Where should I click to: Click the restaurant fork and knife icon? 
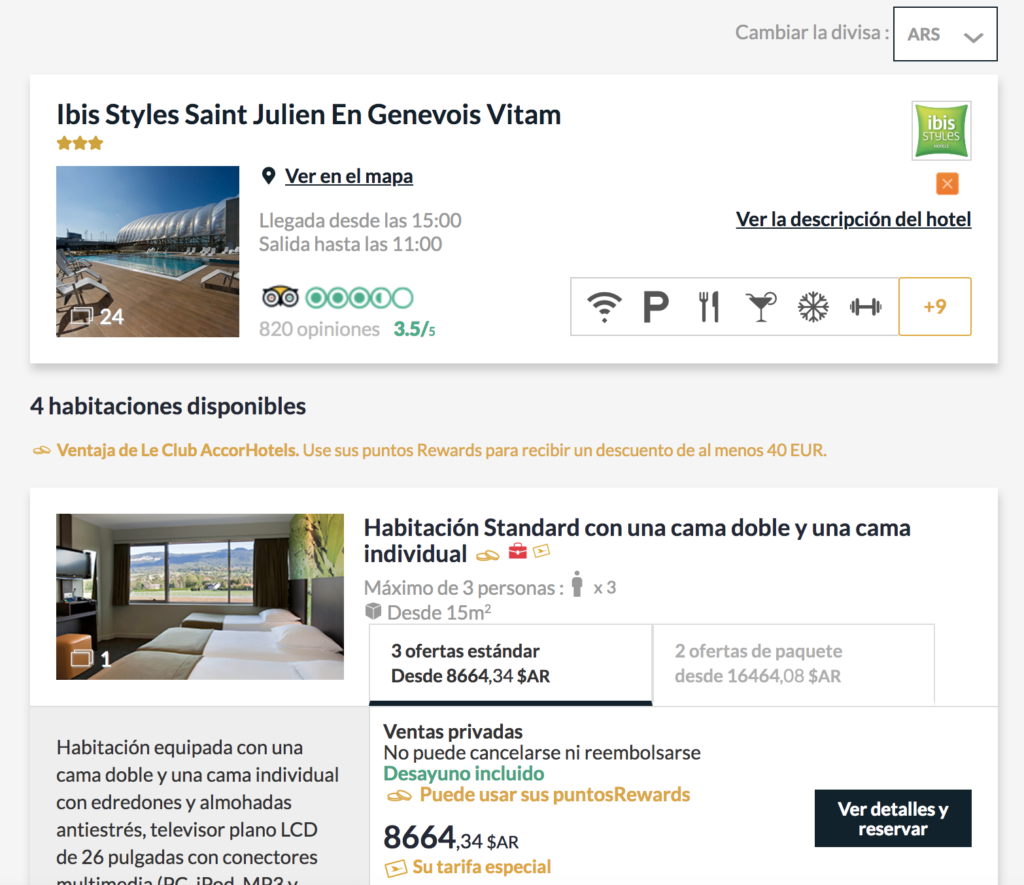tap(709, 307)
